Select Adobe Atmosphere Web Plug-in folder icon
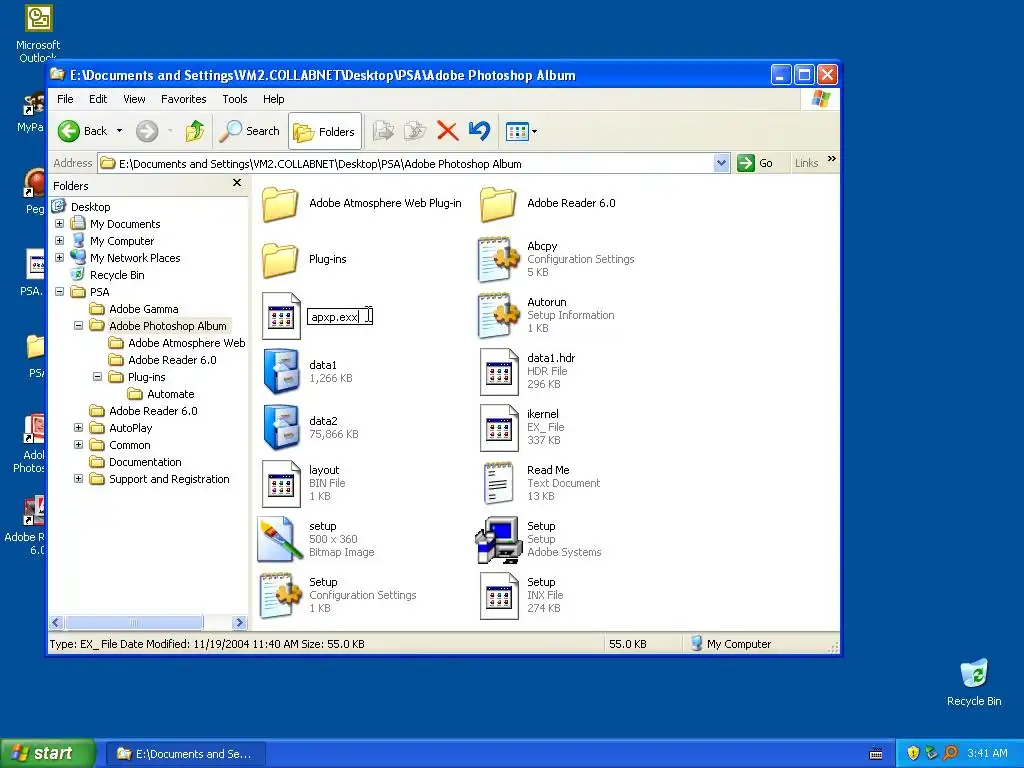The width and height of the screenshot is (1024, 768). [x=281, y=204]
